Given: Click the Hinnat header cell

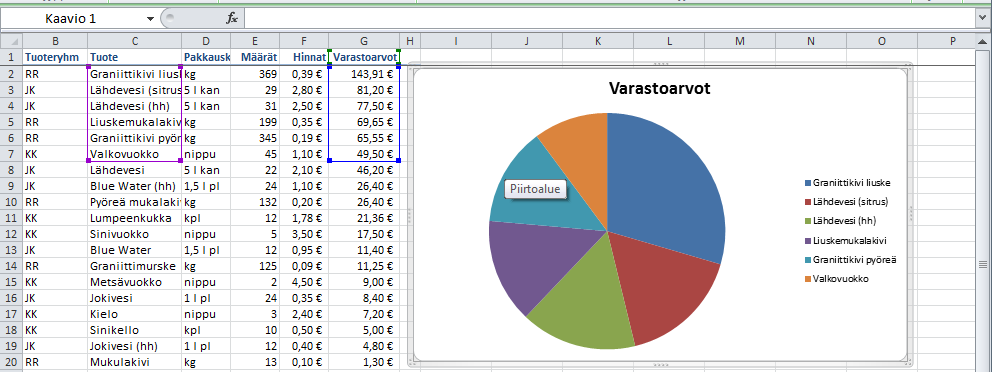Looking at the screenshot, I should point(304,58).
